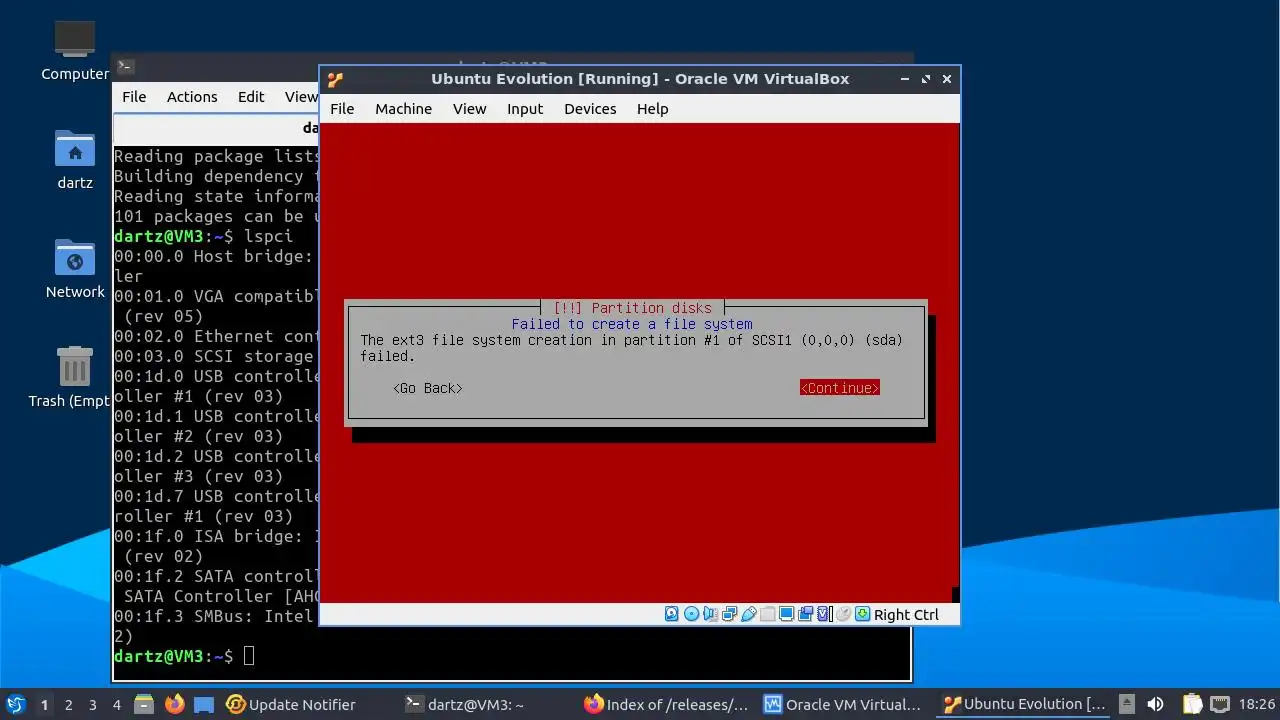Click the green keyboard capture arrow icon

tap(863, 614)
